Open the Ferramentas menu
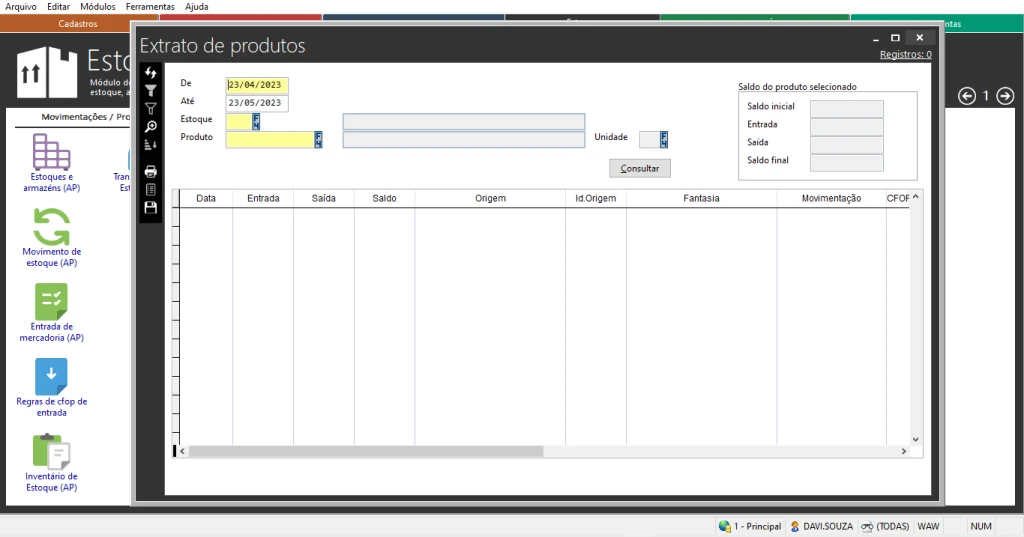This screenshot has width=1024, height=537. tap(150, 6)
